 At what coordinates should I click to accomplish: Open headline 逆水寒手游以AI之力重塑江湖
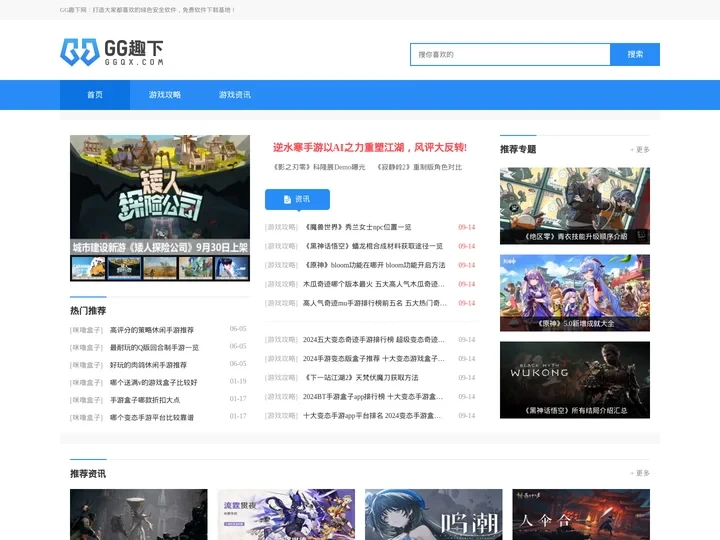[x=370, y=147]
